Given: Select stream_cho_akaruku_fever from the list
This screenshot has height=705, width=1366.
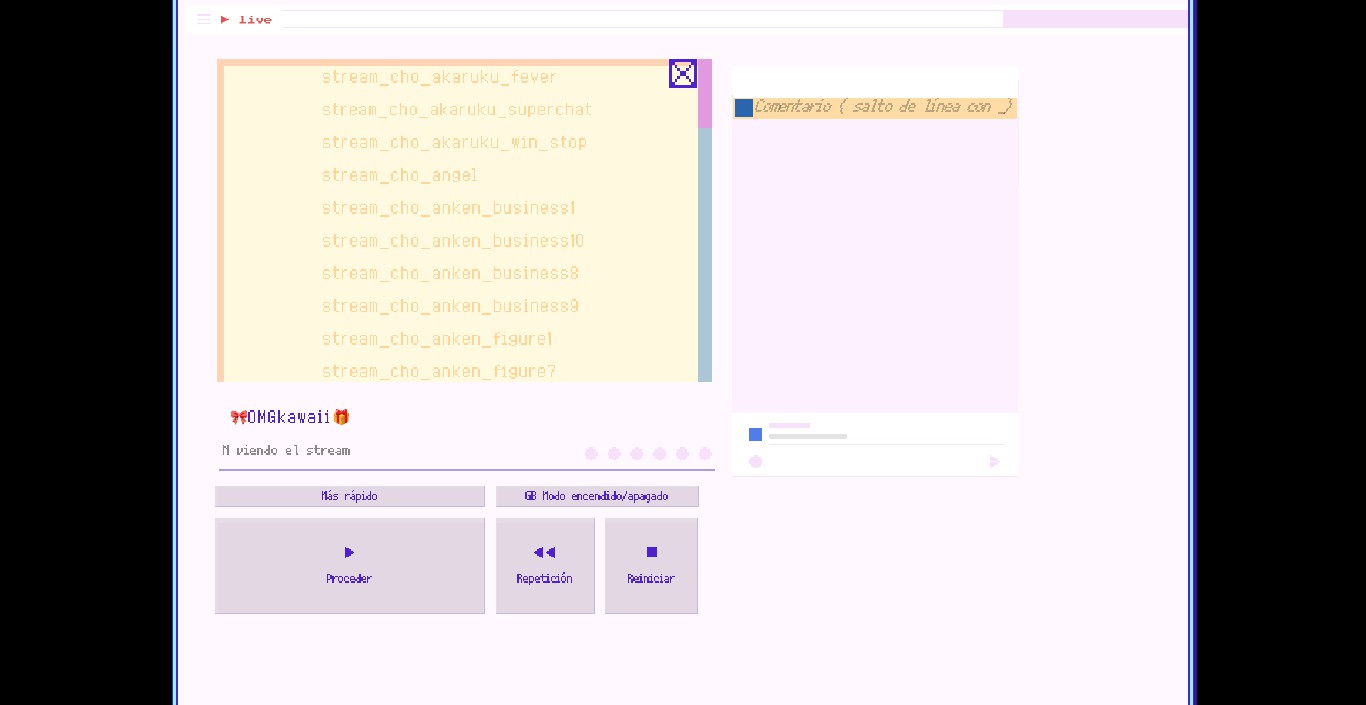Looking at the screenshot, I should [x=439, y=77].
